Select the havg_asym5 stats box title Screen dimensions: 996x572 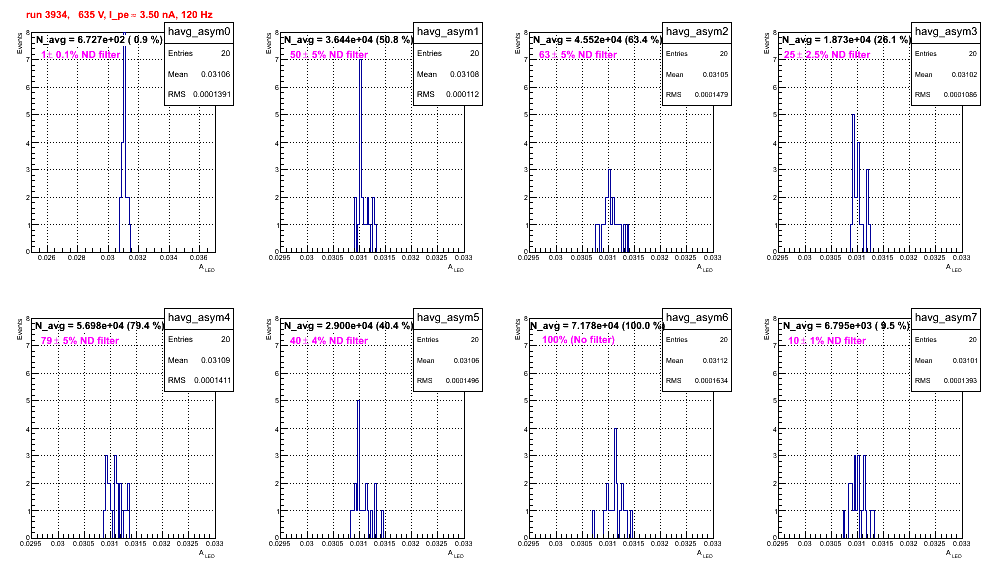coord(448,318)
